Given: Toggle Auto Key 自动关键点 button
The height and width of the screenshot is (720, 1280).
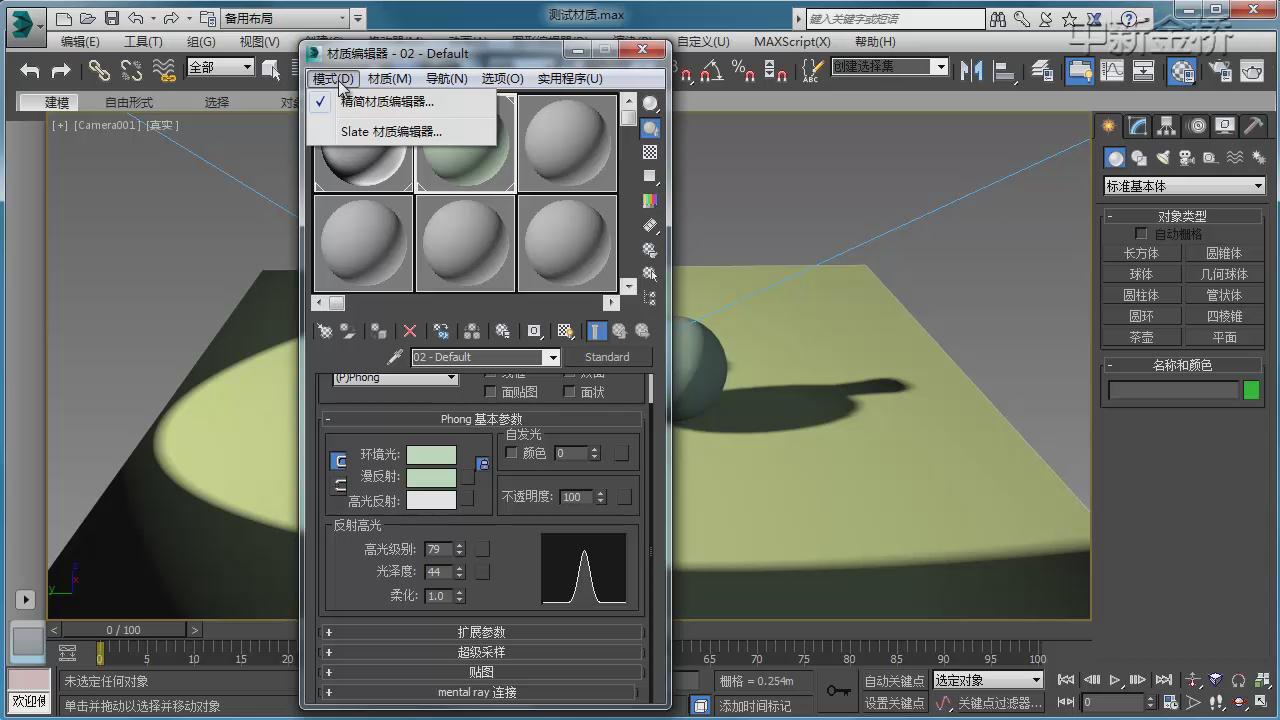Looking at the screenshot, I should click(894, 680).
